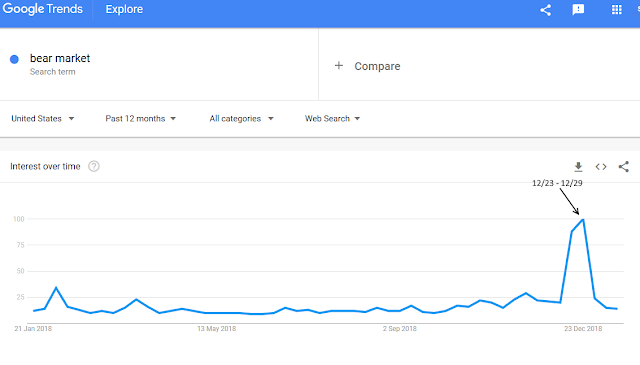Image resolution: width=640 pixels, height=365 pixels.
Task: Click the embed code icon on the chart
Action: [601, 167]
